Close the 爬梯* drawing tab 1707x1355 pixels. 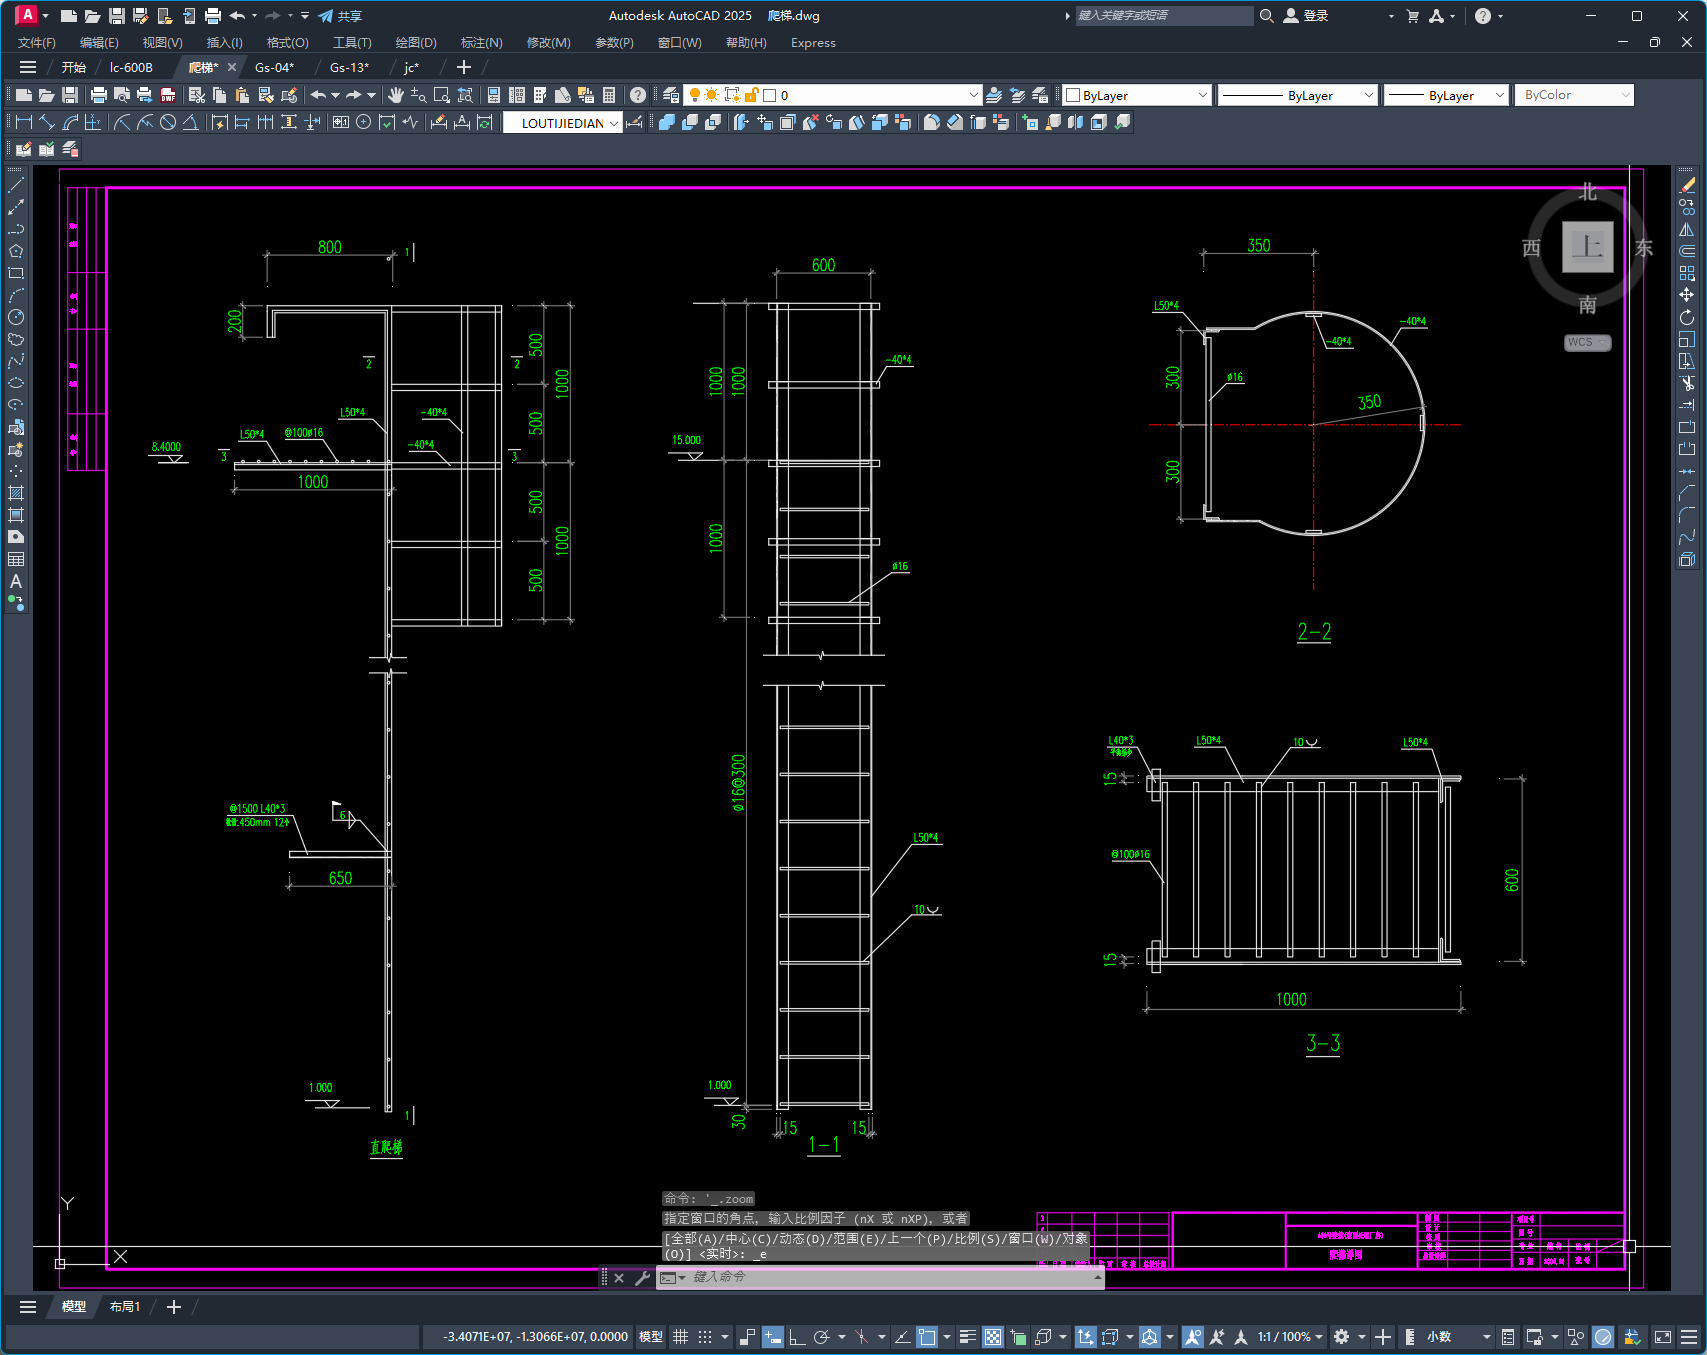click(x=232, y=67)
